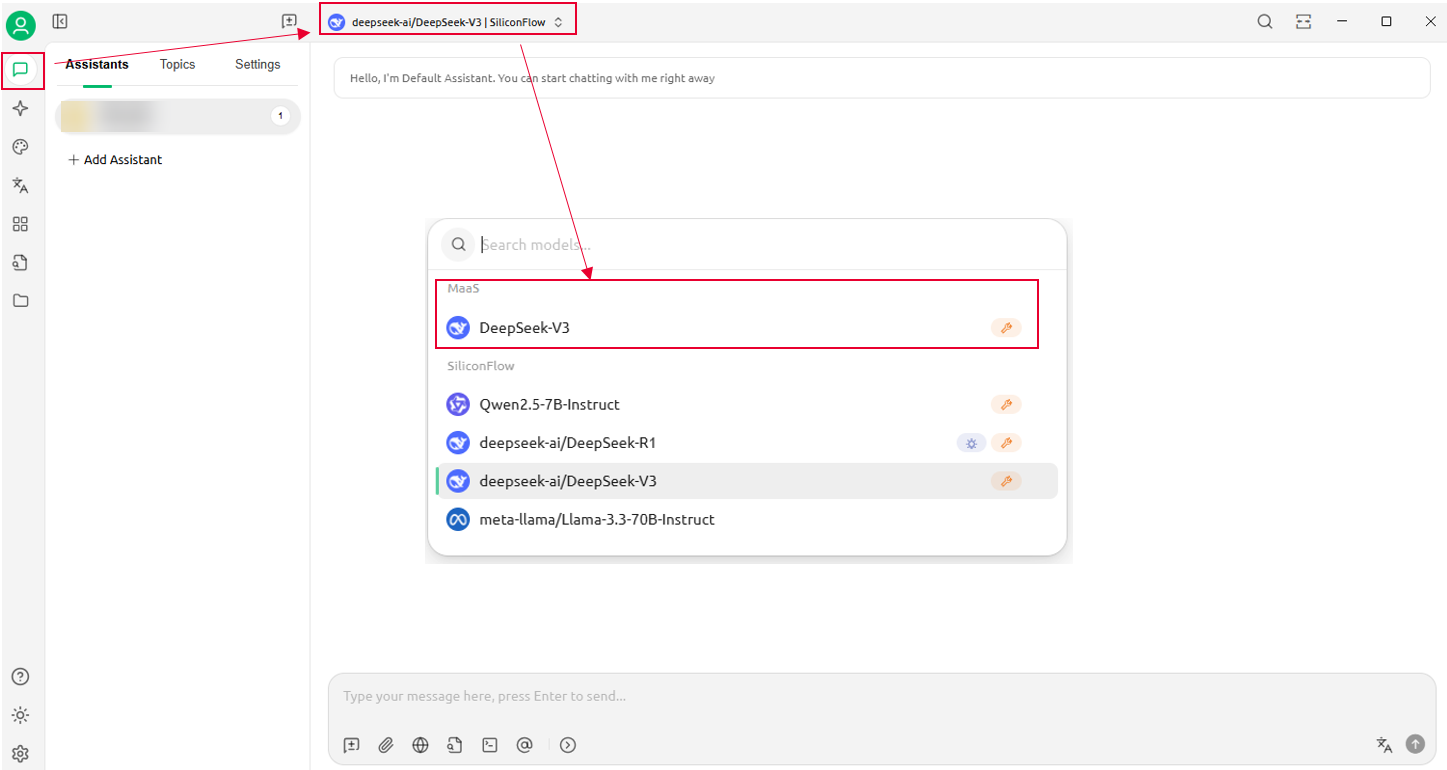Click the knowledge base icon in input toolbar
The width and height of the screenshot is (1447, 770).
[455, 745]
